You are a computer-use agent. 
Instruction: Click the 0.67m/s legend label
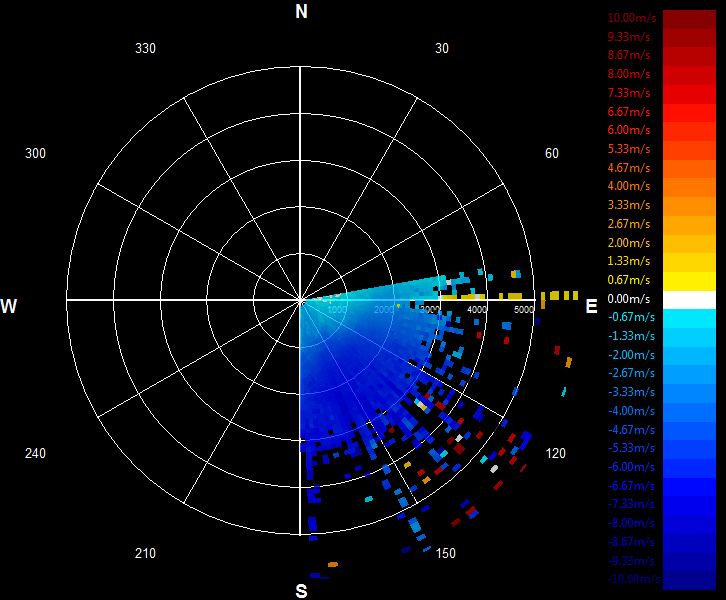629,280
